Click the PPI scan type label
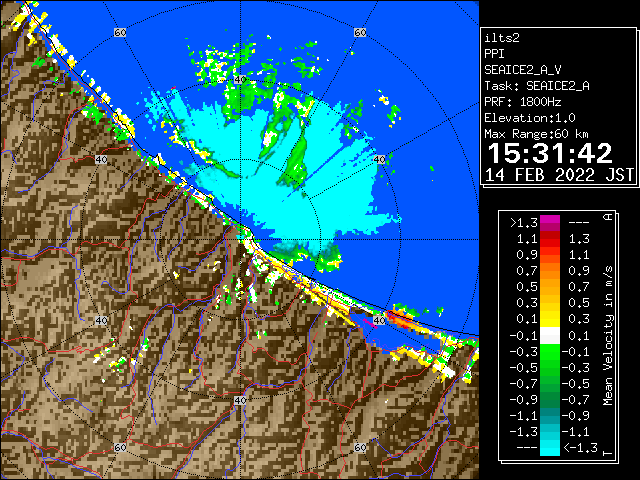 [494, 54]
